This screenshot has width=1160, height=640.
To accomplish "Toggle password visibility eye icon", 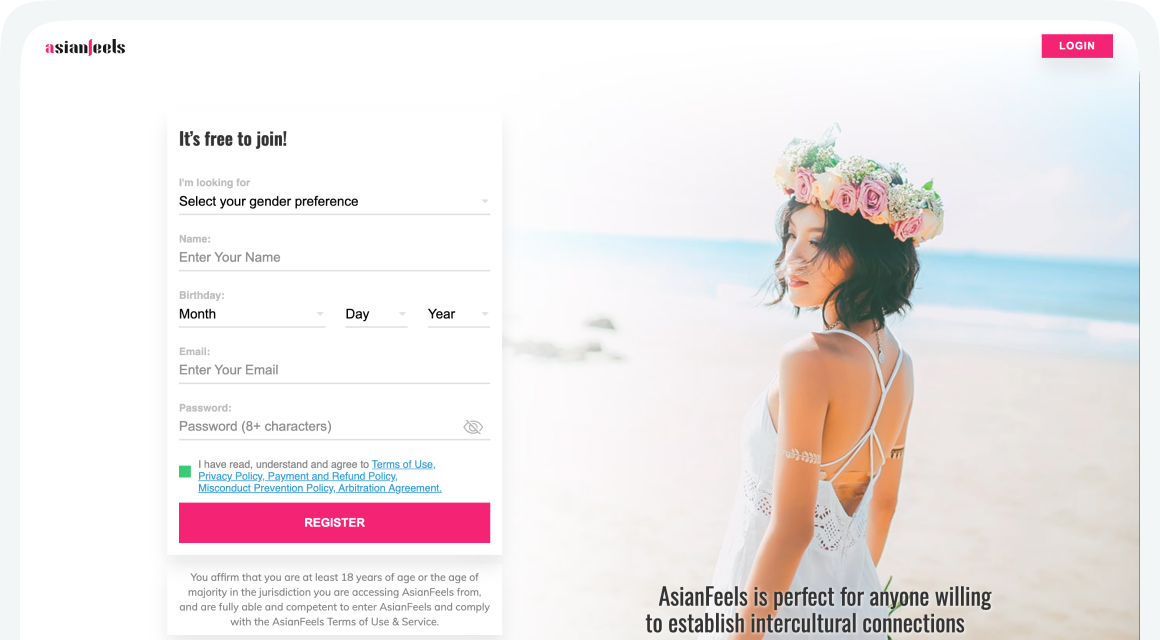I will click(473, 427).
